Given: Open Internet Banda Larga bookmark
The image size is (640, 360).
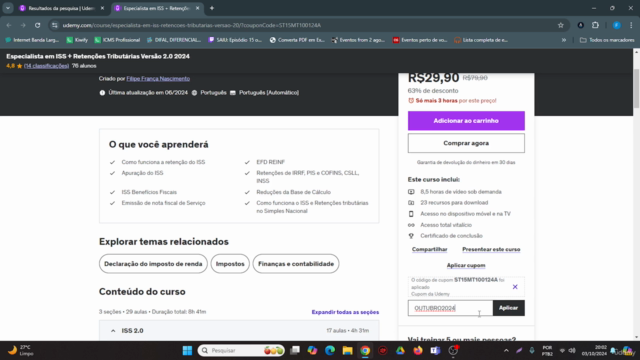Looking at the screenshot, I should point(32,40).
